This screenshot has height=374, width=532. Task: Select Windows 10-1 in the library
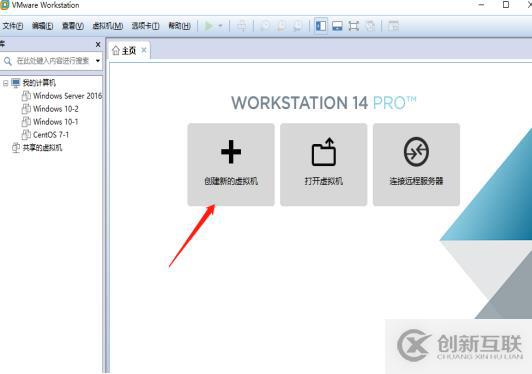tap(56, 122)
